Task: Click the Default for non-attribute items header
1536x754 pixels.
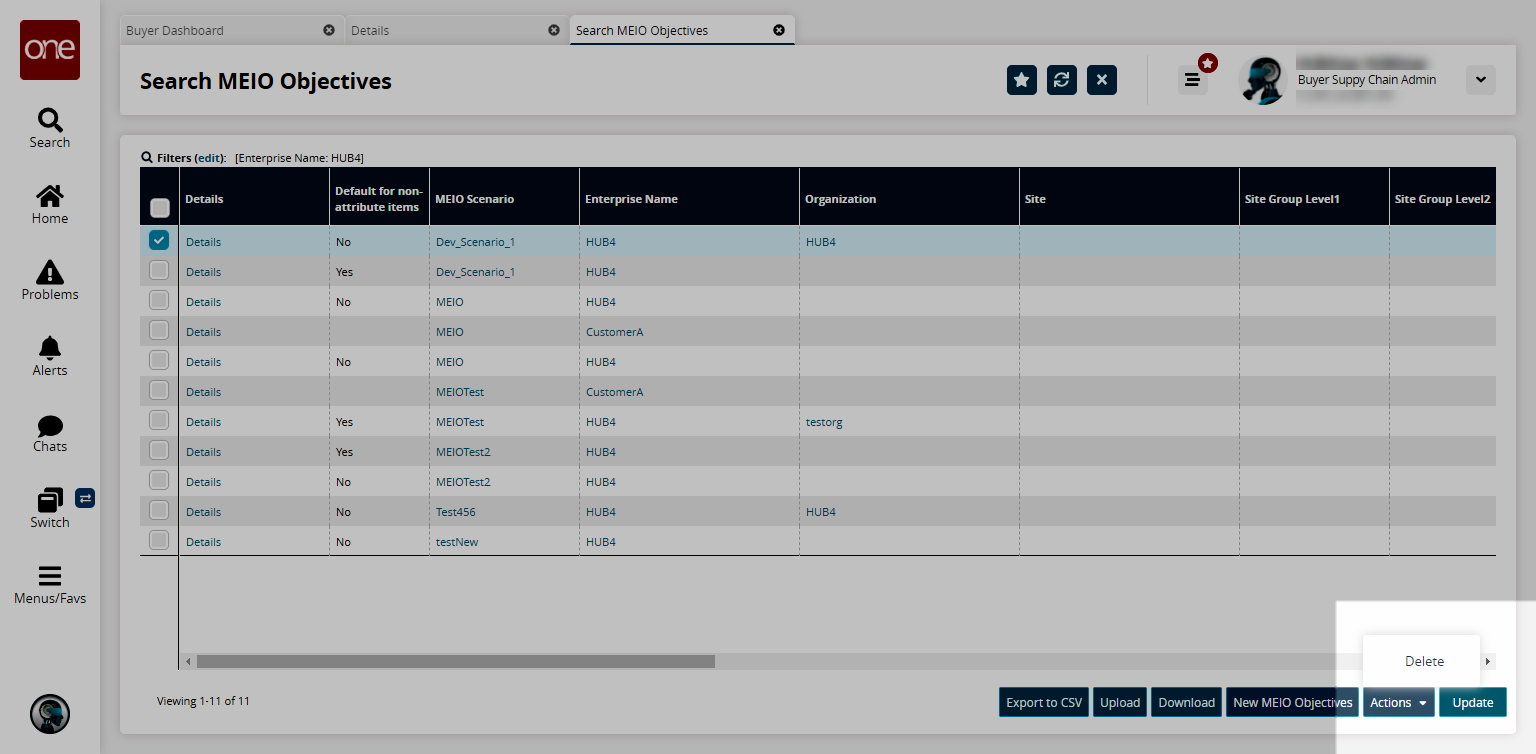Action: [379, 198]
